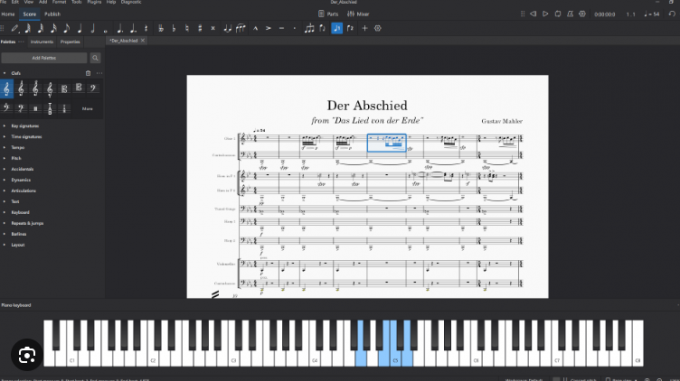Open the Properties panel tab
The width and height of the screenshot is (680, 381).
point(70,42)
